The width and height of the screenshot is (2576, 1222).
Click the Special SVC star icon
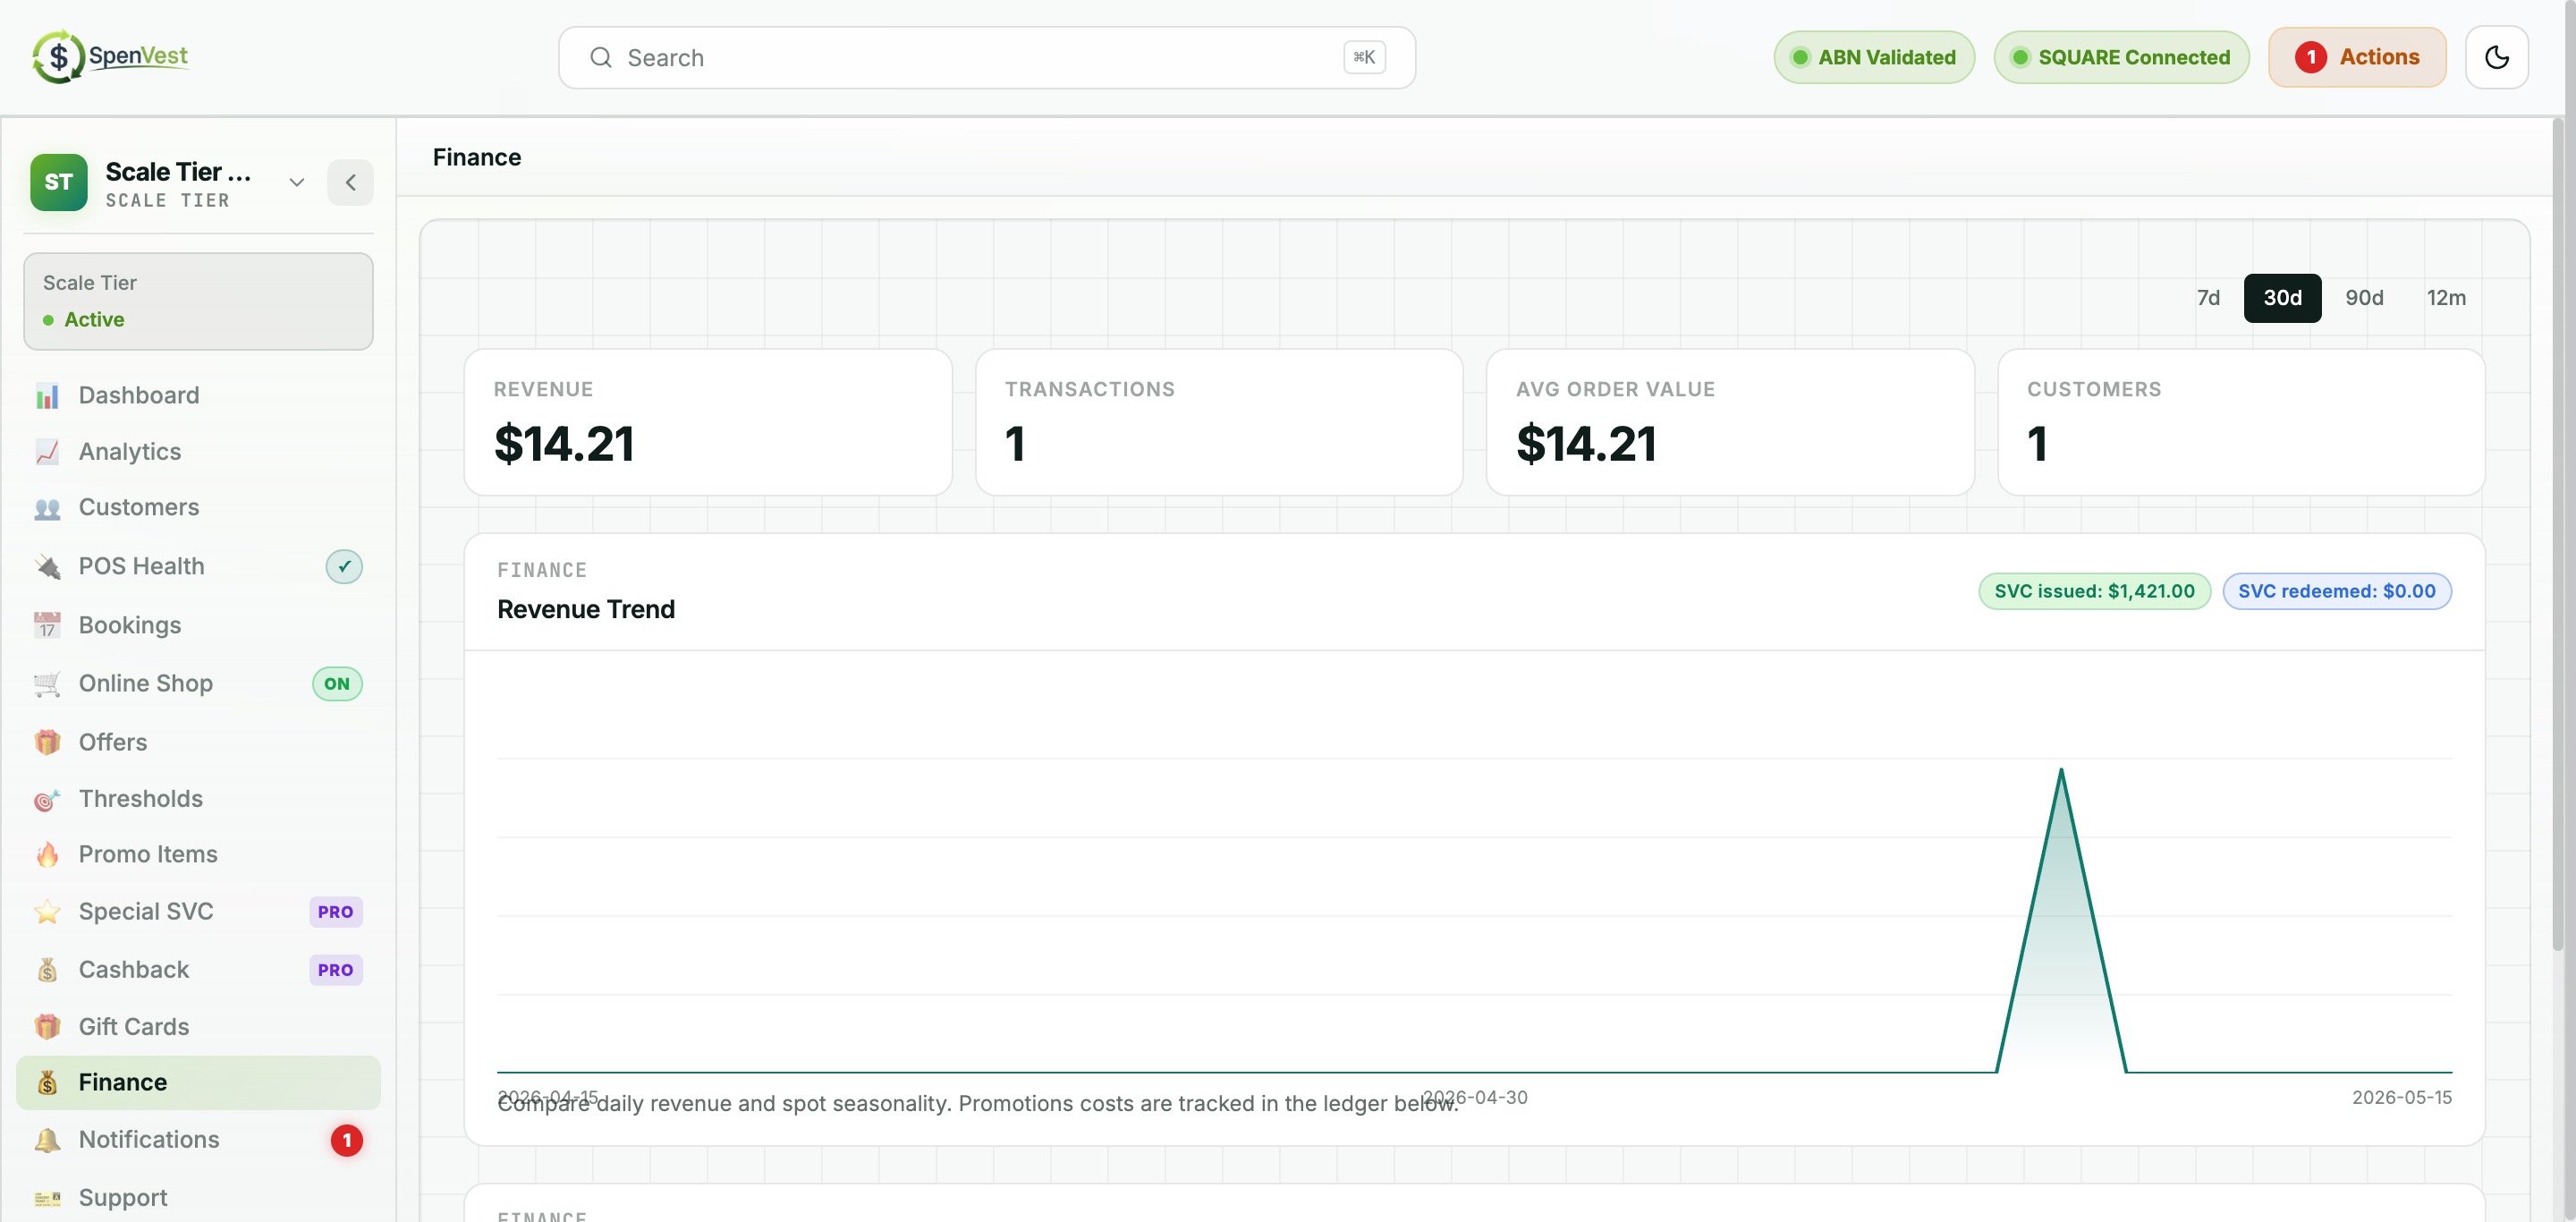[47, 912]
